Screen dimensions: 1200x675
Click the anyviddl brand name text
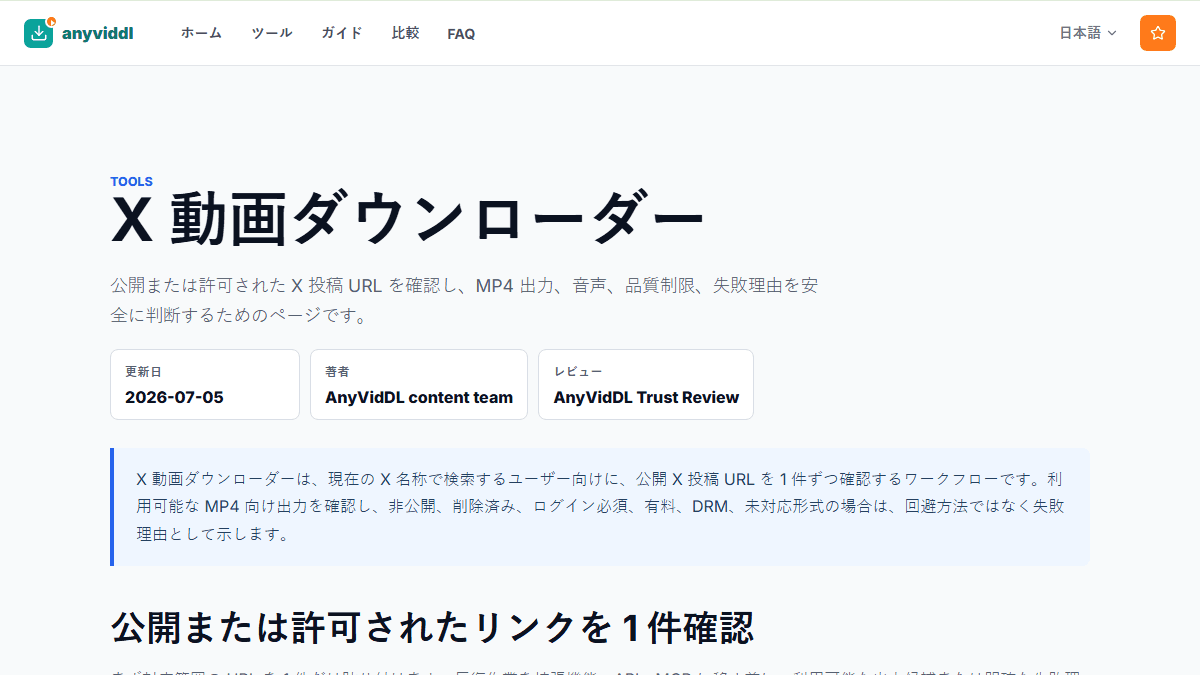(x=97, y=33)
